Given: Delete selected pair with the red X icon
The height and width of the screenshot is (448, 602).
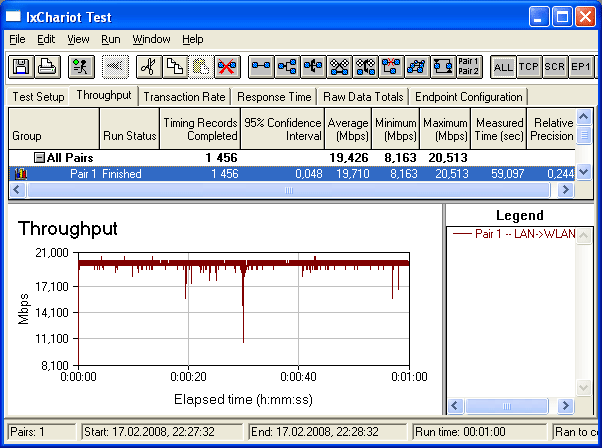Looking at the screenshot, I should pyautogui.click(x=227, y=67).
